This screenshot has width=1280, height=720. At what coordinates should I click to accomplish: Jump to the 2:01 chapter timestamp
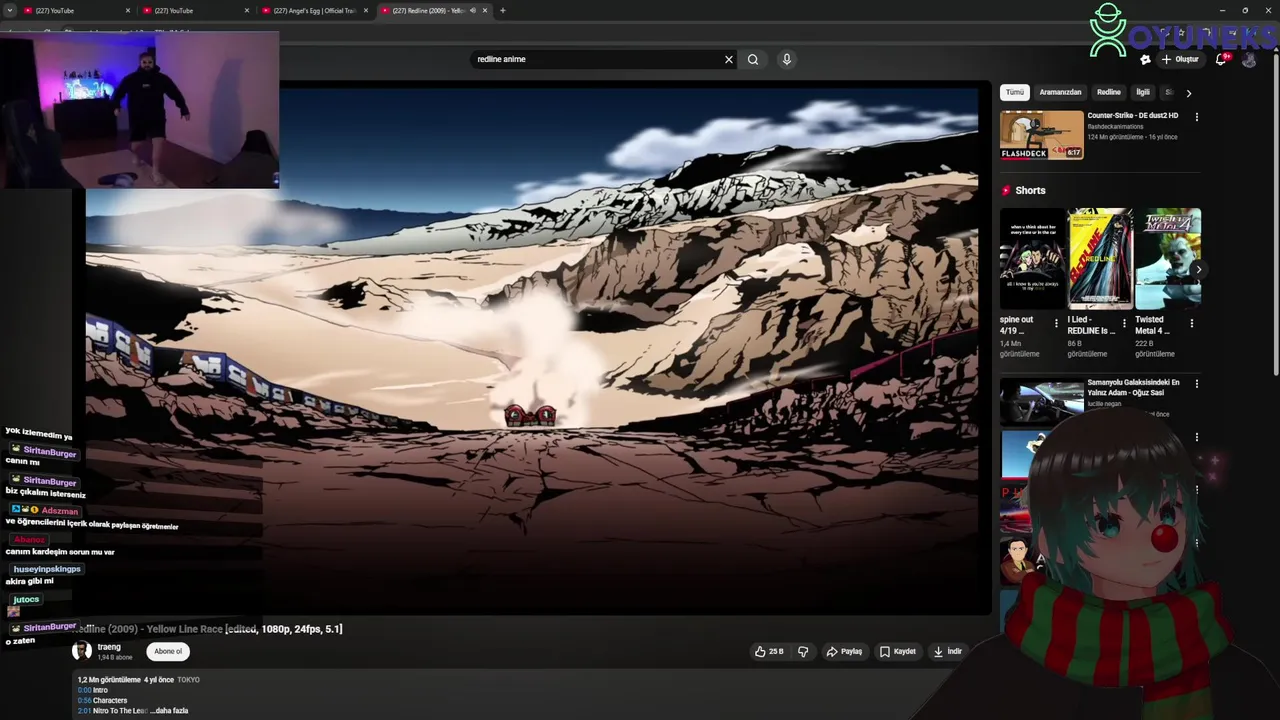[x=85, y=711]
